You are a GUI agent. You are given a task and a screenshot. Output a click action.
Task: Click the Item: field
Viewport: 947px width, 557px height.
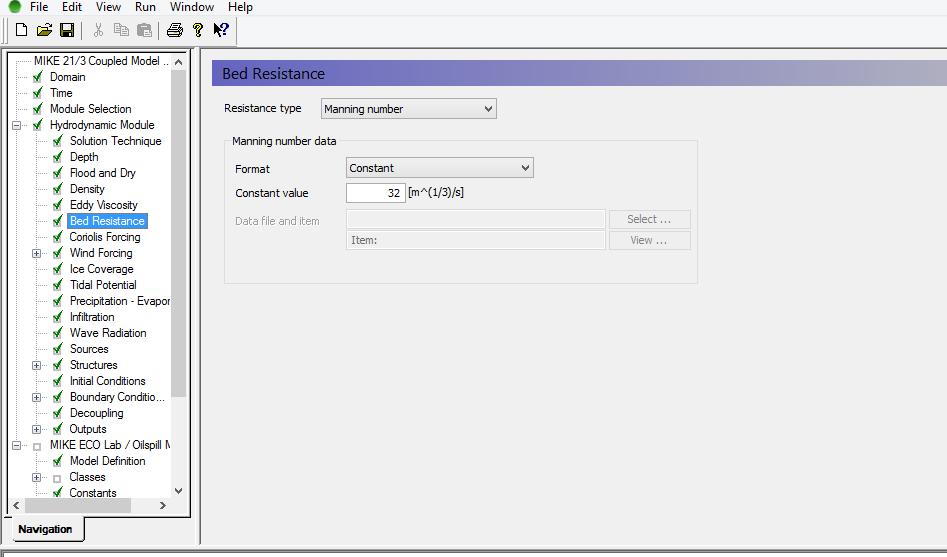click(x=475, y=240)
